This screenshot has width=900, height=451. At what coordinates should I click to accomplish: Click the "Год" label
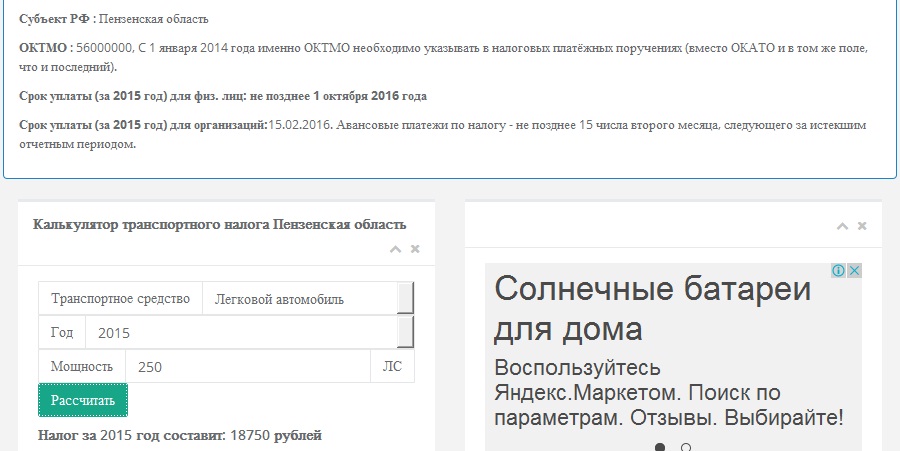tap(61, 332)
